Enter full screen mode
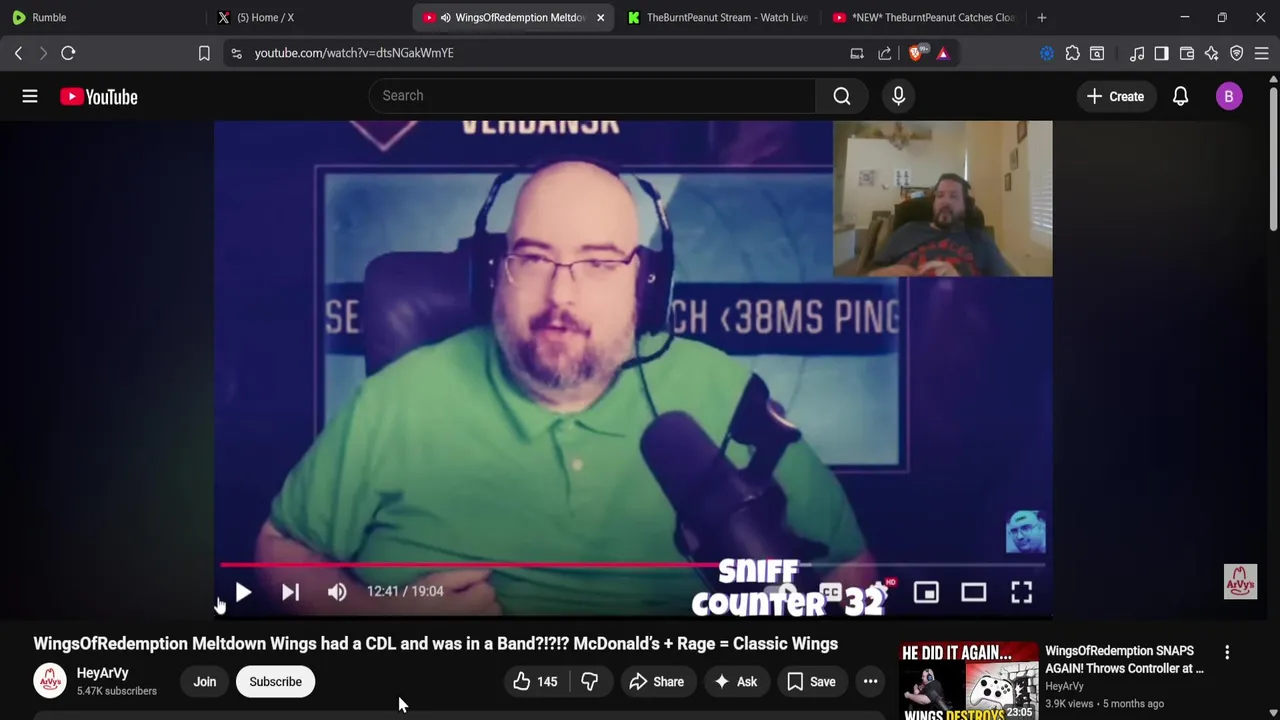 (x=1021, y=592)
